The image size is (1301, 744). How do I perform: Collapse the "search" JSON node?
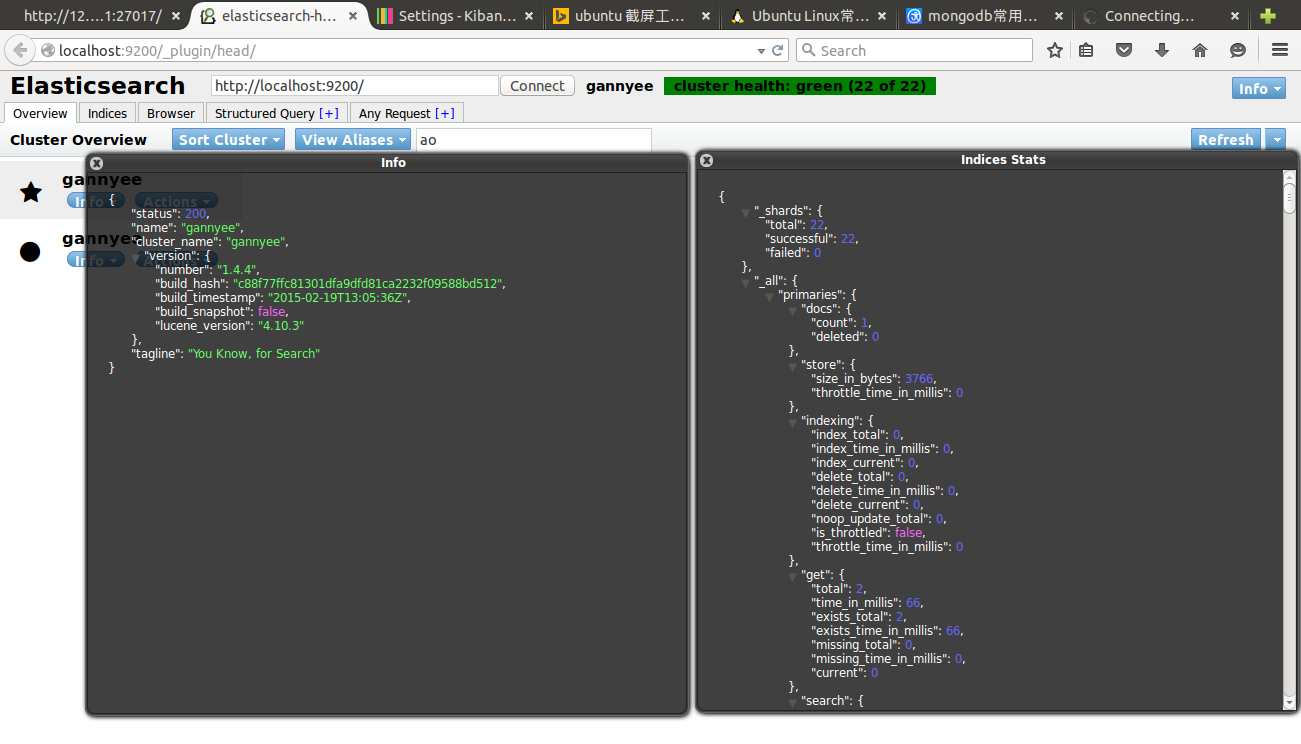click(794, 702)
